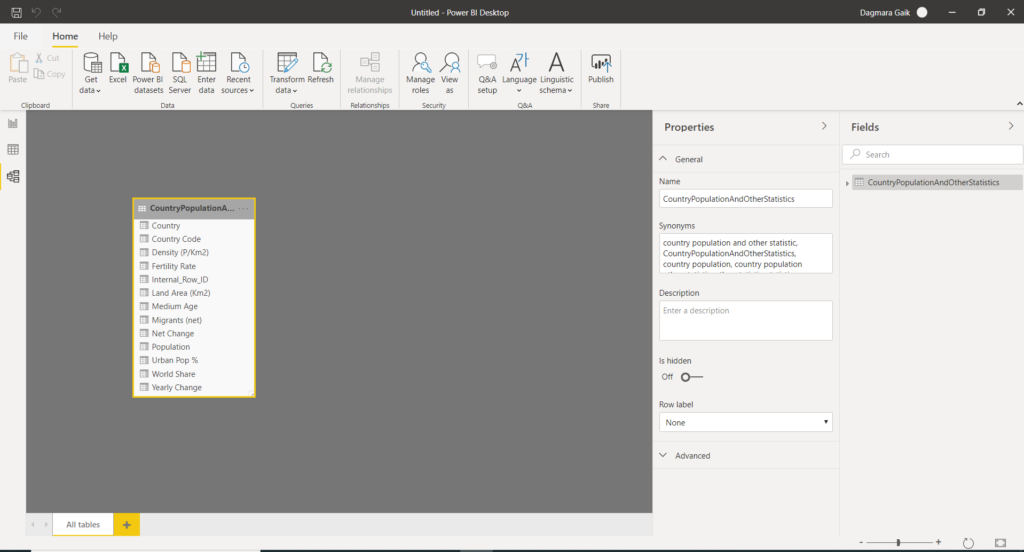Click the Undo arrow in title bar
Viewport: 1024px width, 552px height.
(36, 12)
